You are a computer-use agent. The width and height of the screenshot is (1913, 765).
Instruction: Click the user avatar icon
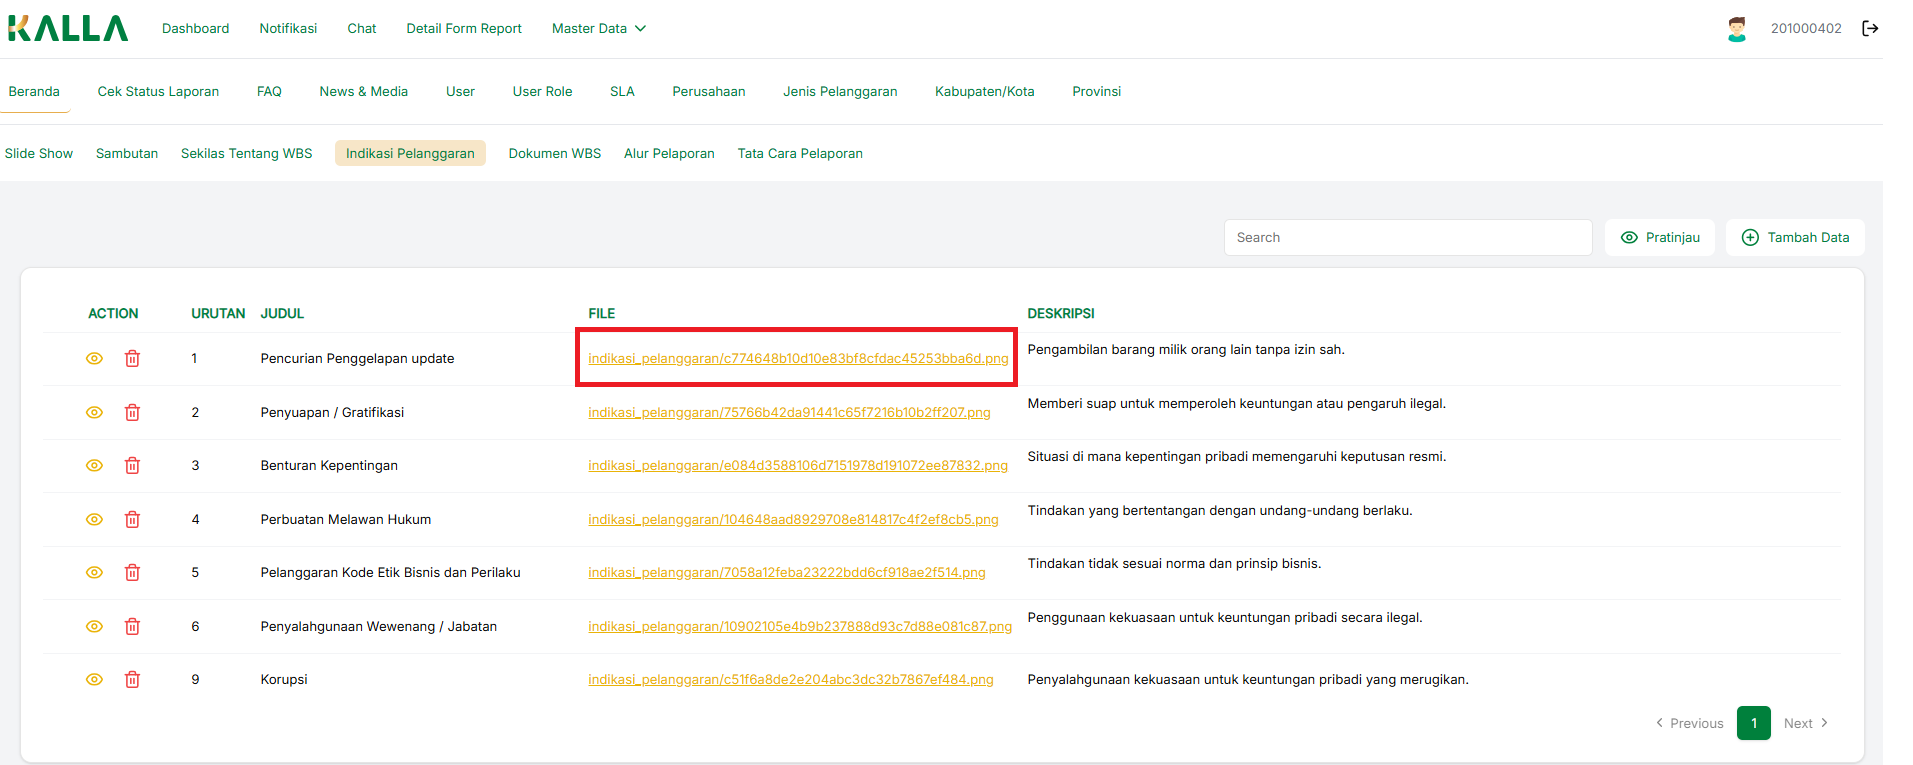[x=1737, y=29]
